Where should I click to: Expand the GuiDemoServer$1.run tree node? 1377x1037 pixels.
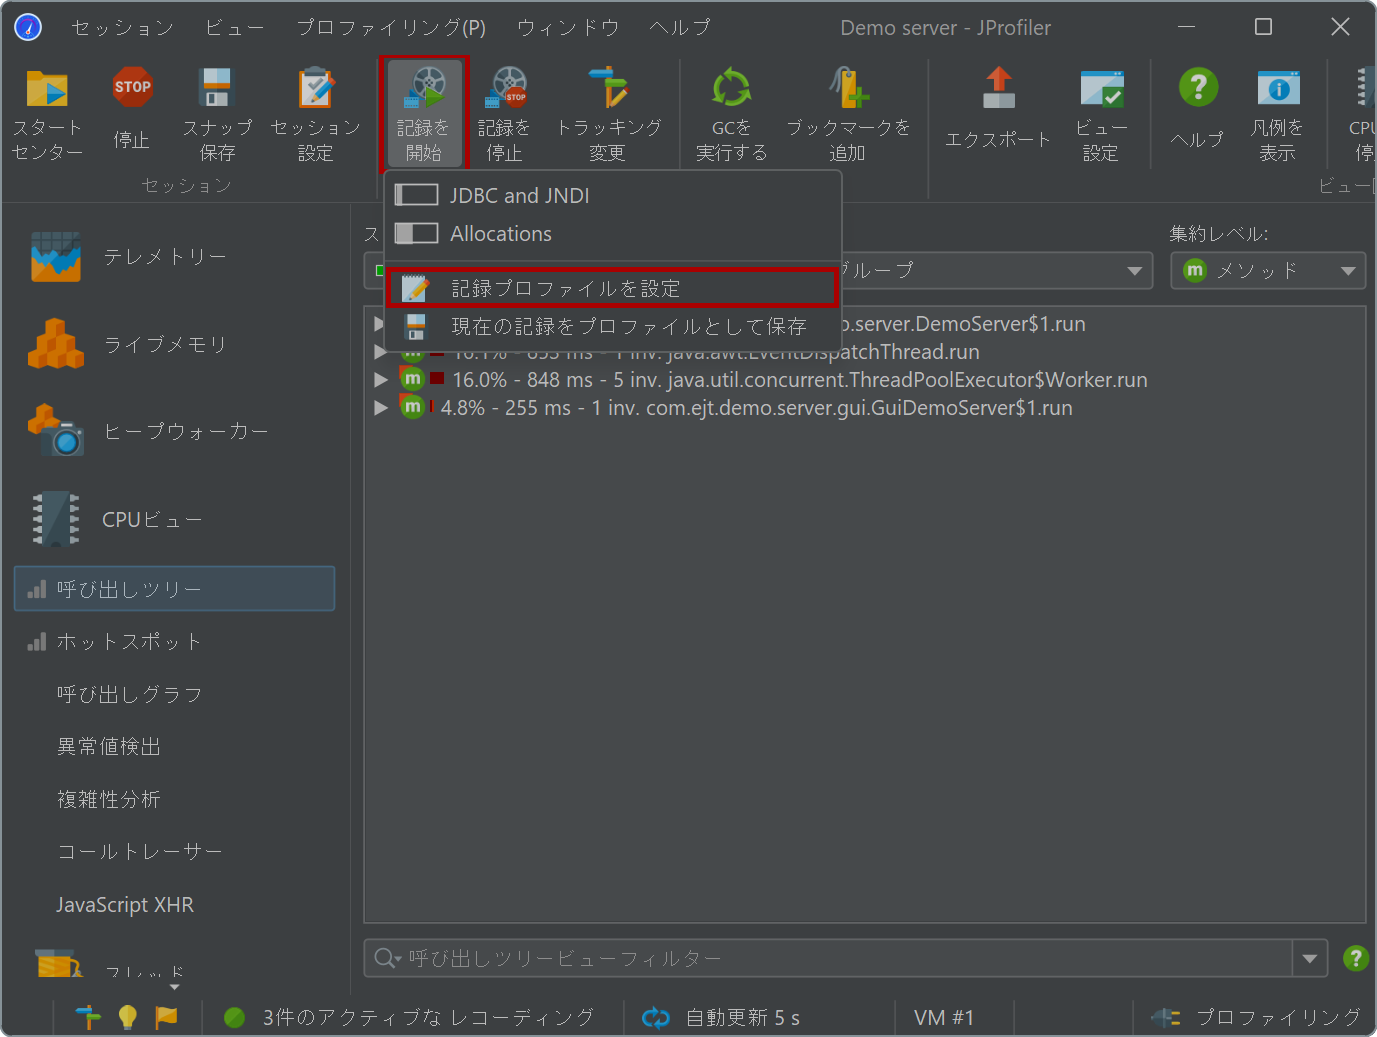pos(380,408)
